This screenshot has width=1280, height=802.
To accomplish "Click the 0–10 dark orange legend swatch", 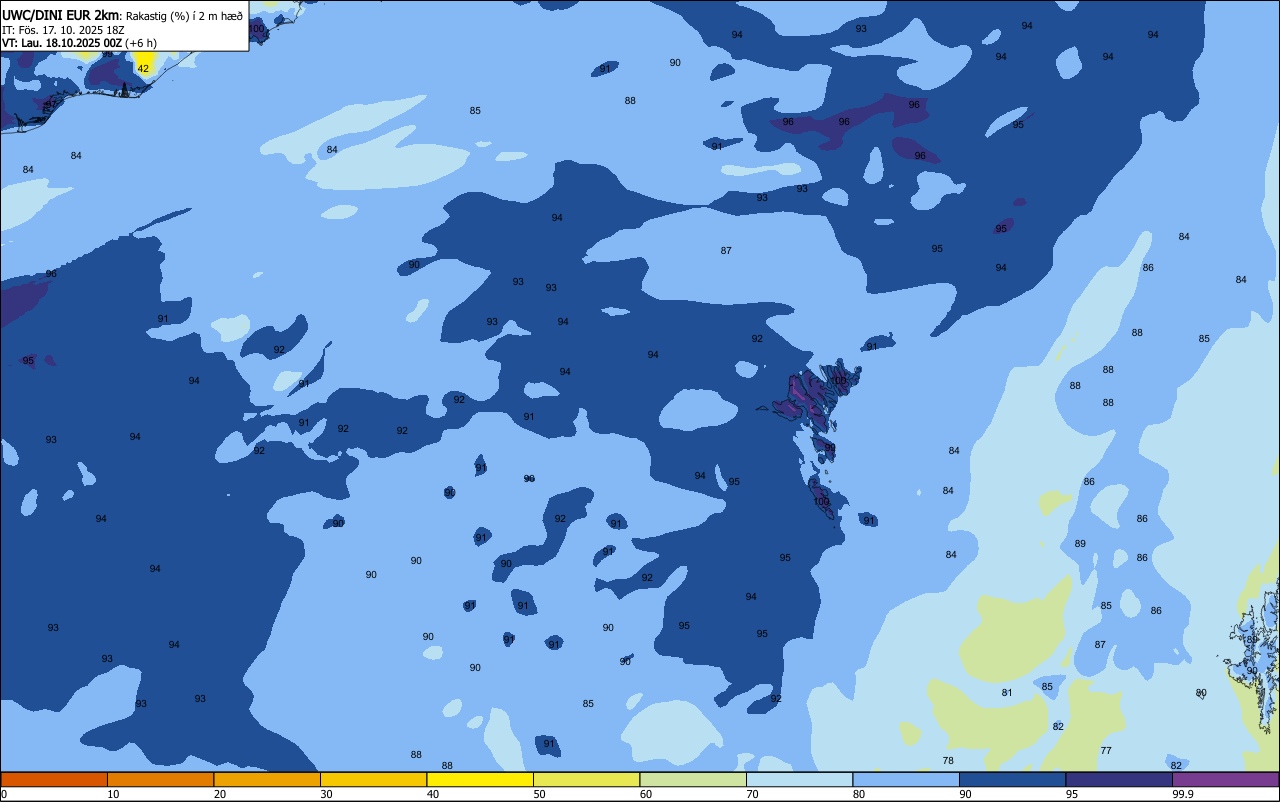I will (x=54, y=779).
